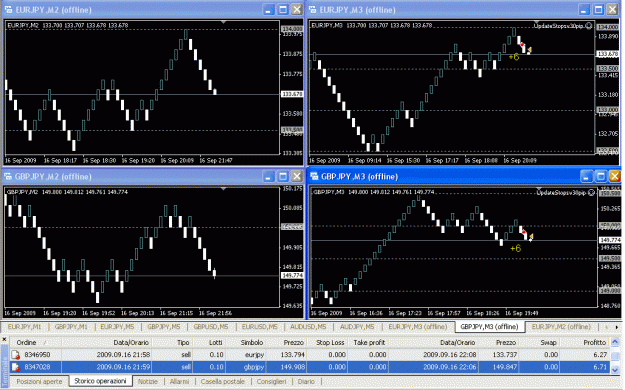
Task: Click the GBPJPY,M2 chart window title icon
Action: 8,176
